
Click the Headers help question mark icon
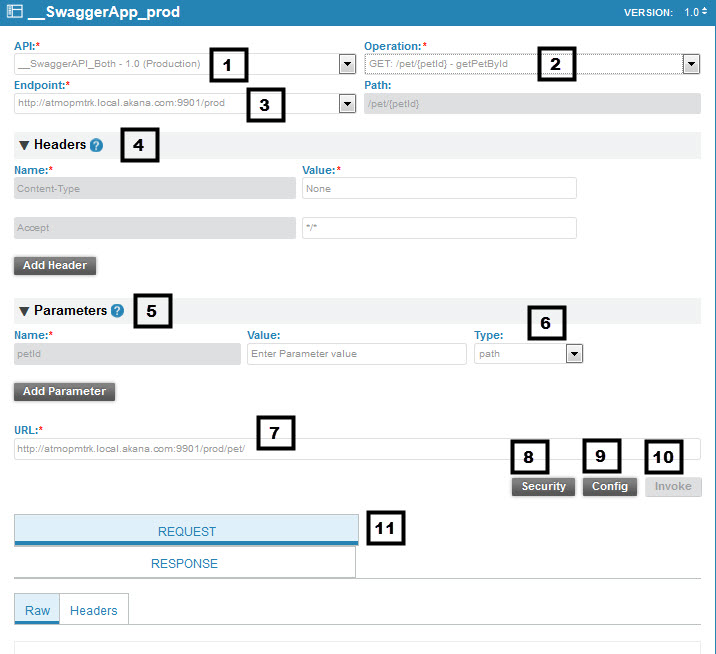coord(96,145)
